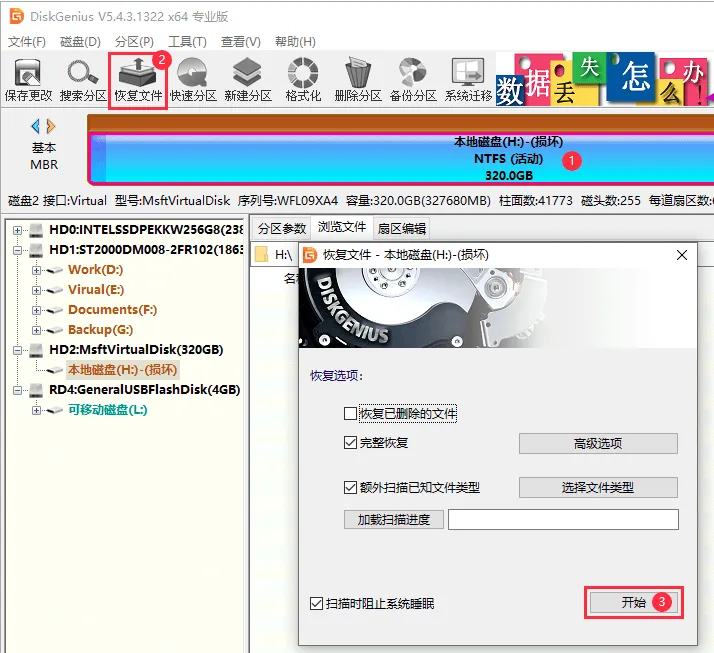The height and width of the screenshot is (653, 714).
Task: Expand the HD0 INTELSSD disk node
Action: point(17,230)
